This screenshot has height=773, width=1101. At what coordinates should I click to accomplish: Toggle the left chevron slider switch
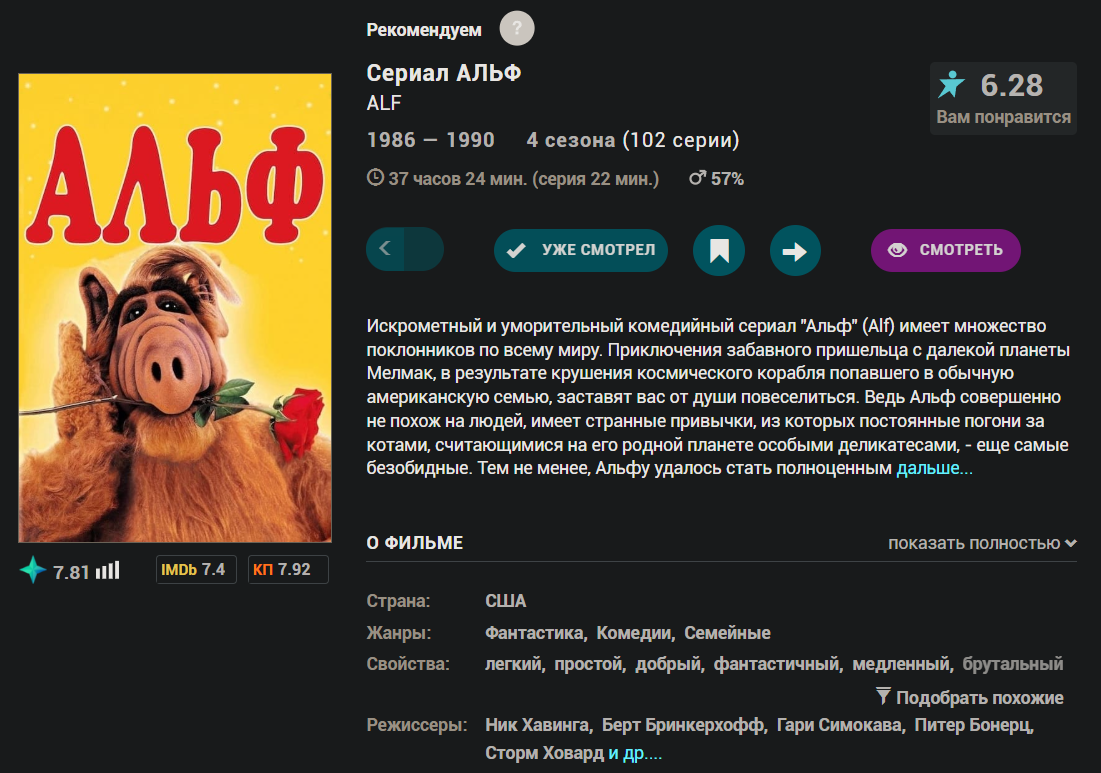click(404, 250)
